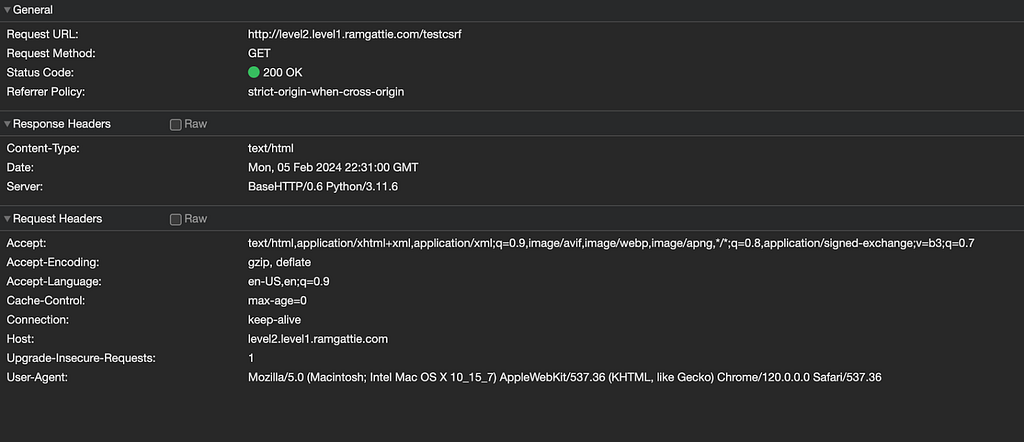1024x442 pixels.
Task: Select the 200 OK status text
Action: coord(283,72)
